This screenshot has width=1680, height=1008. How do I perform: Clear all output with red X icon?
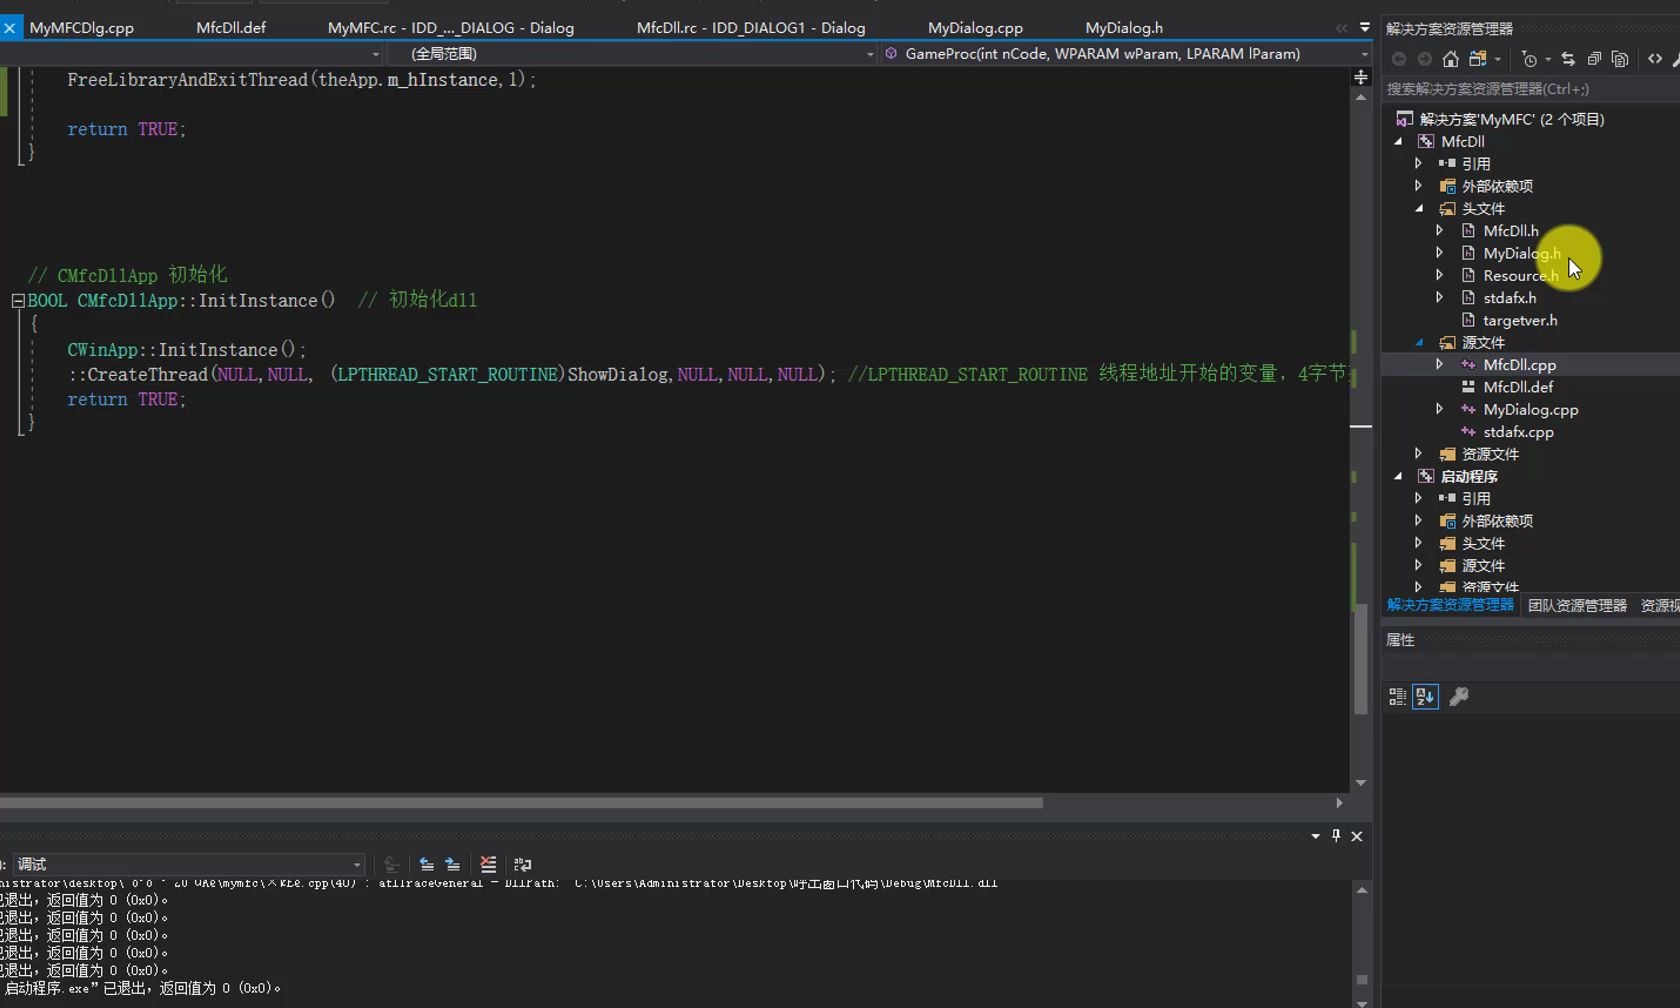click(x=488, y=864)
